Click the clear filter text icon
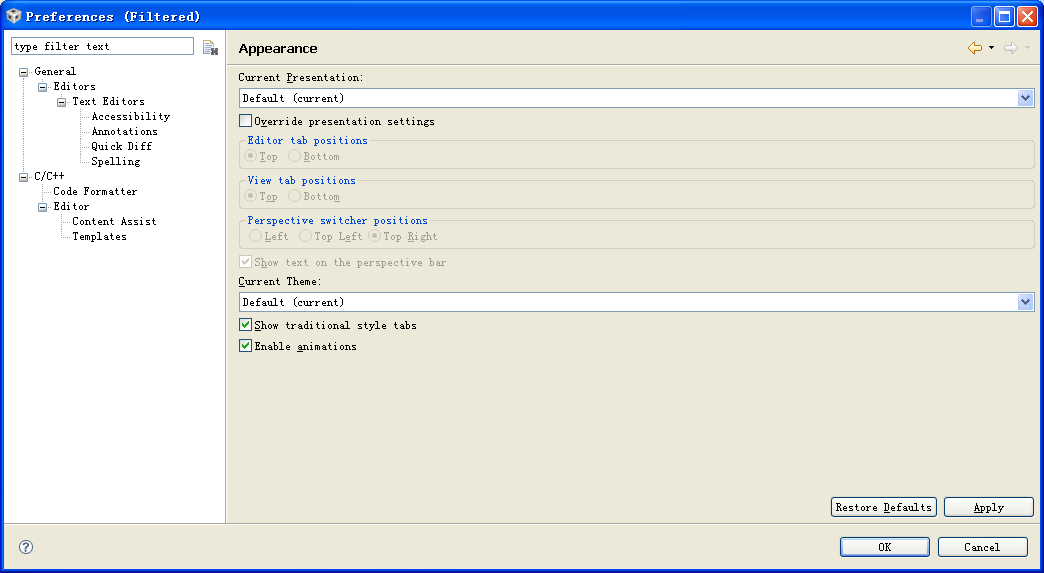Viewport: 1044px width, 573px height. pos(210,47)
